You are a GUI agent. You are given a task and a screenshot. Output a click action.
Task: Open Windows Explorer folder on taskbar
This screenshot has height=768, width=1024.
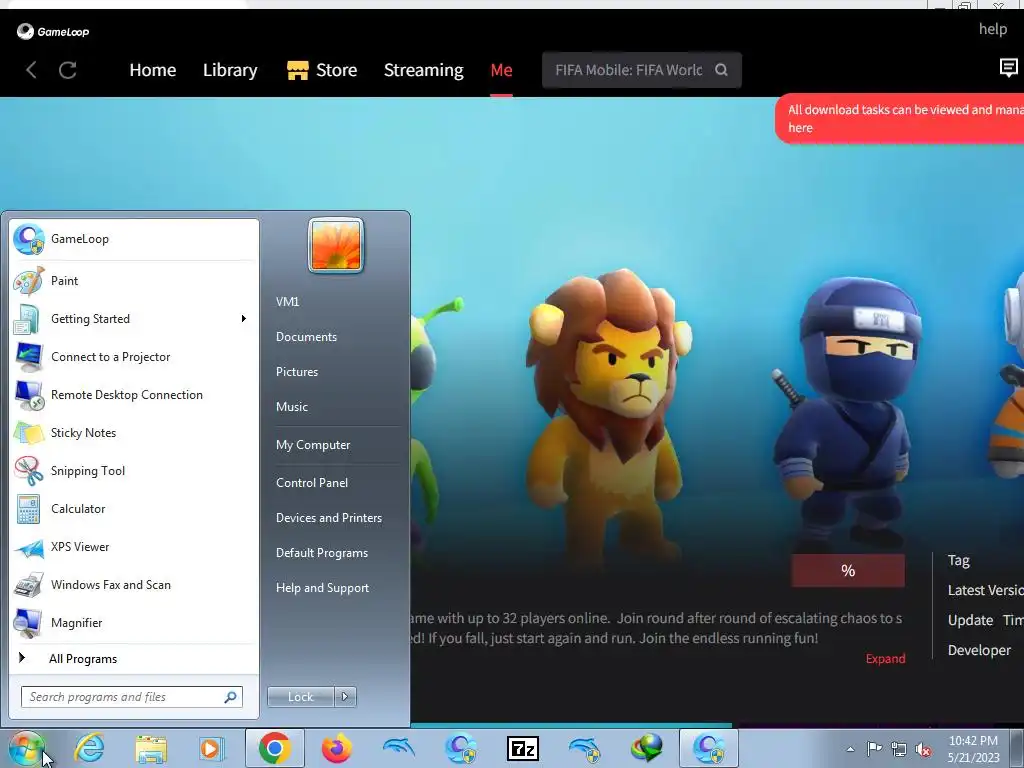(x=151, y=748)
